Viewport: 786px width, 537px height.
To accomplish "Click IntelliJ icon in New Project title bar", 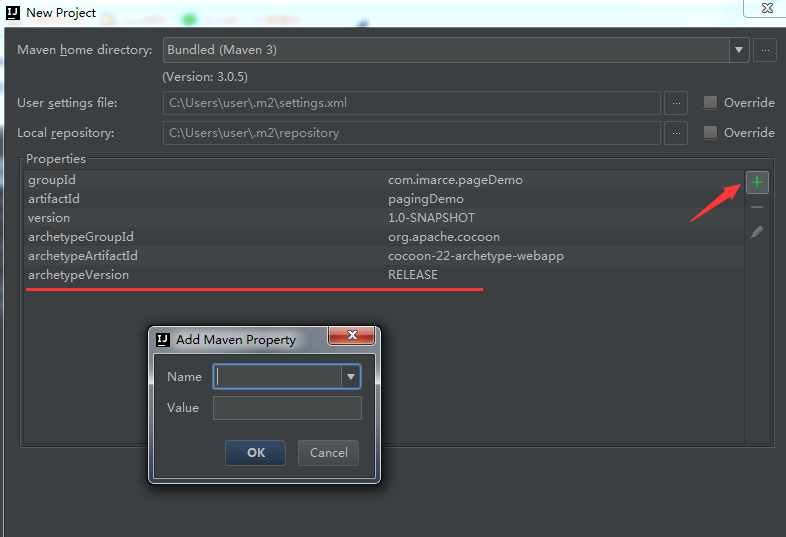I will click(13, 13).
